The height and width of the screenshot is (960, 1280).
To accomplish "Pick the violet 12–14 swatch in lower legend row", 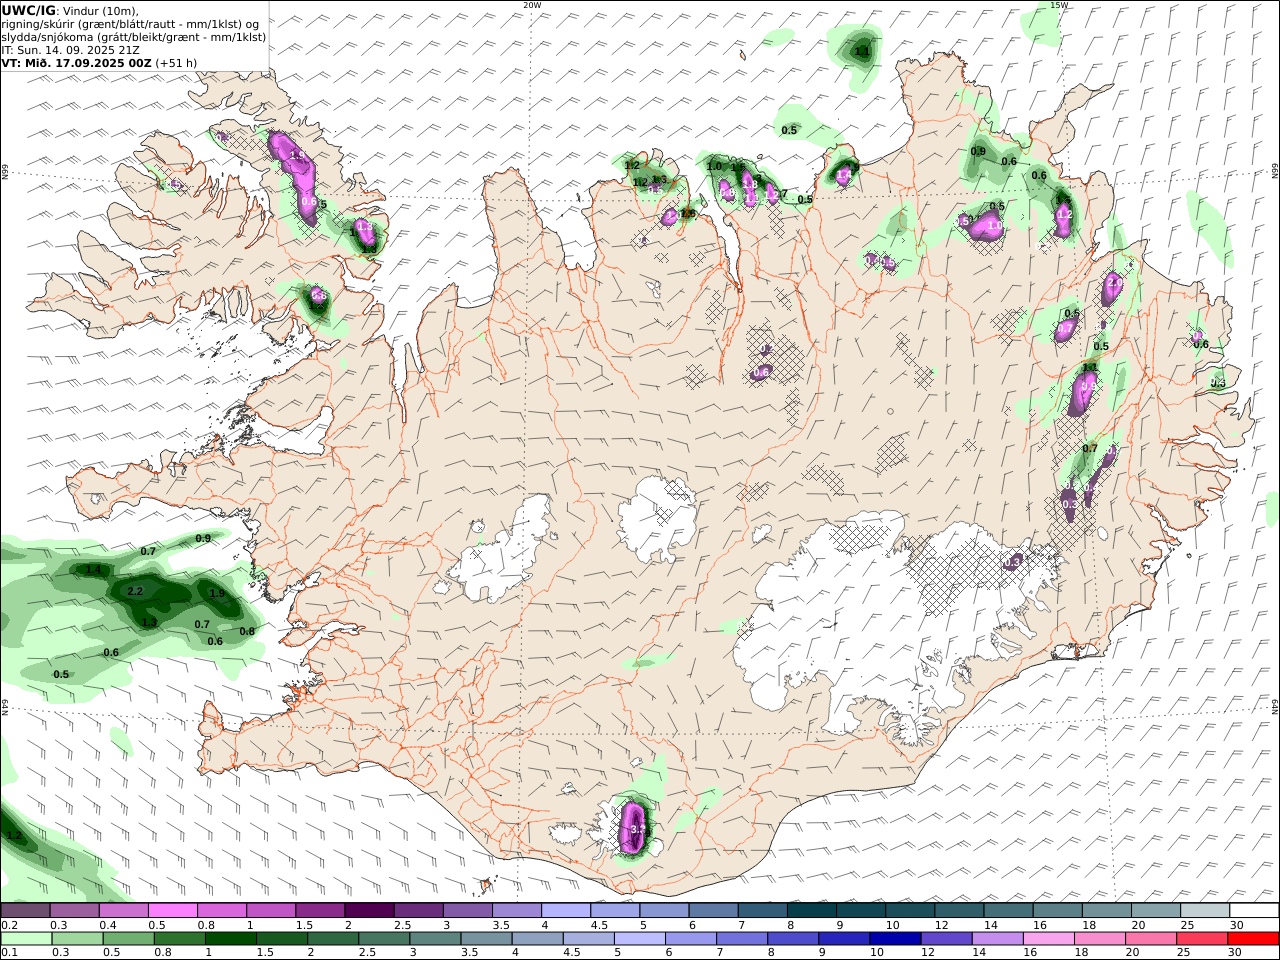I will point(946,939).
